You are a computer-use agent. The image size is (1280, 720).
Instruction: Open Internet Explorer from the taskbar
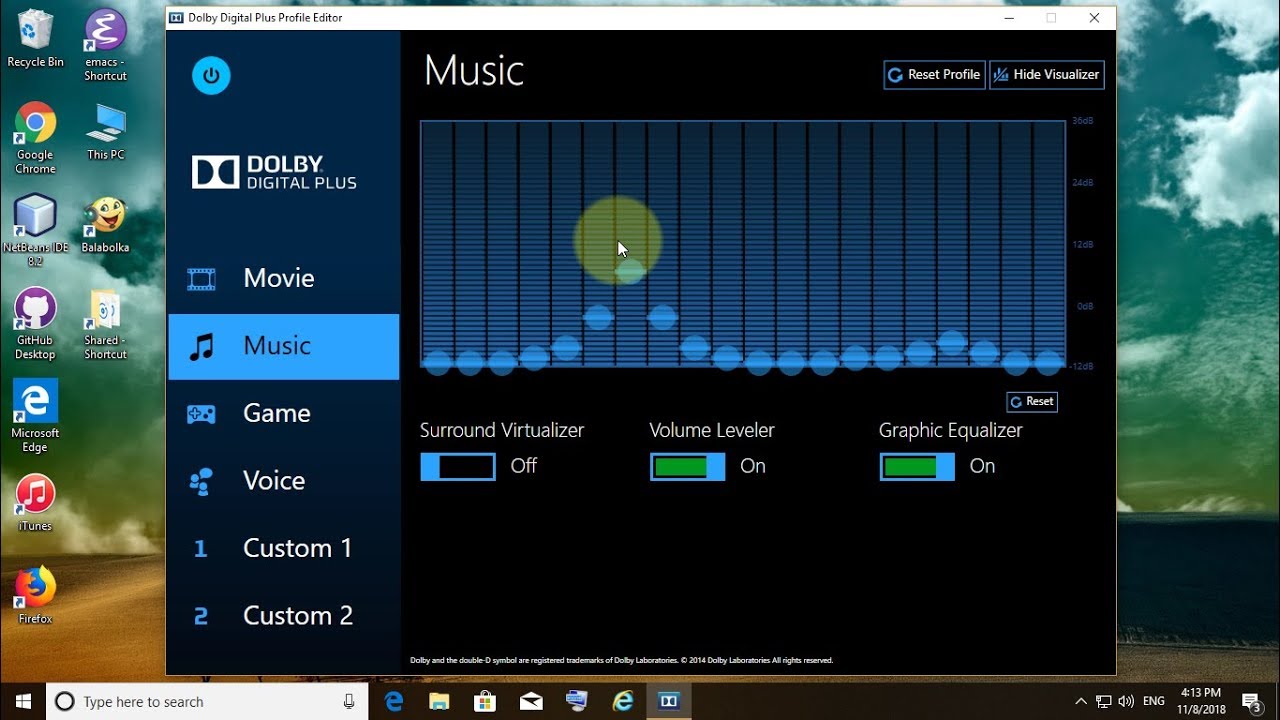[x=624, y=702]
